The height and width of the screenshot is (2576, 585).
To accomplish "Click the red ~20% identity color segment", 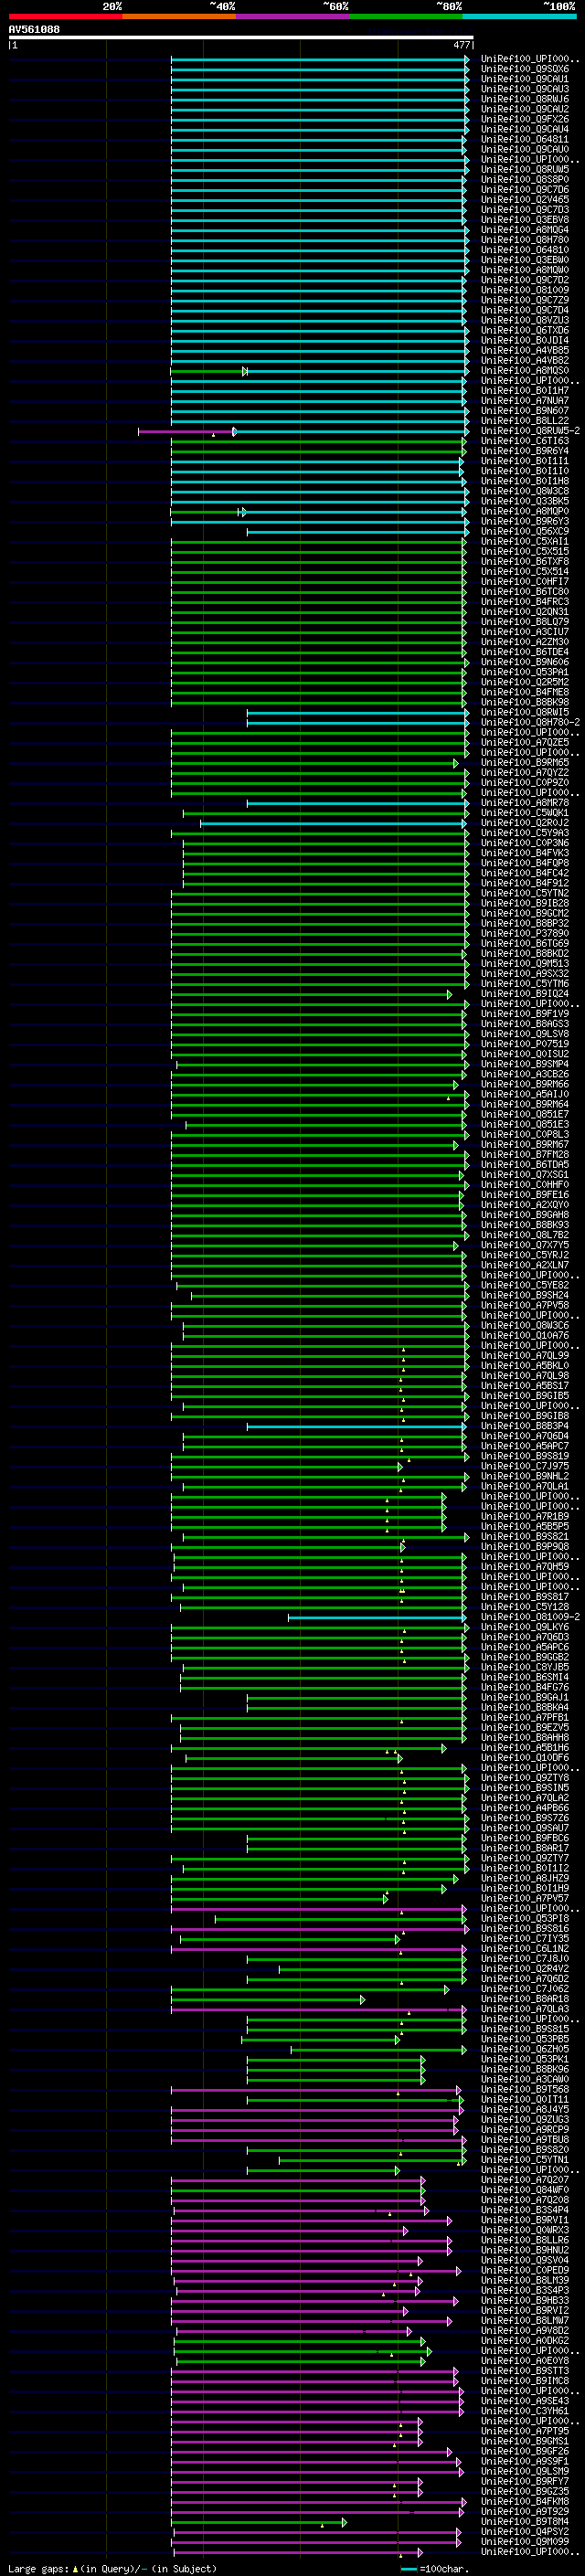I will pyautogui.click(x=65, y=16).
